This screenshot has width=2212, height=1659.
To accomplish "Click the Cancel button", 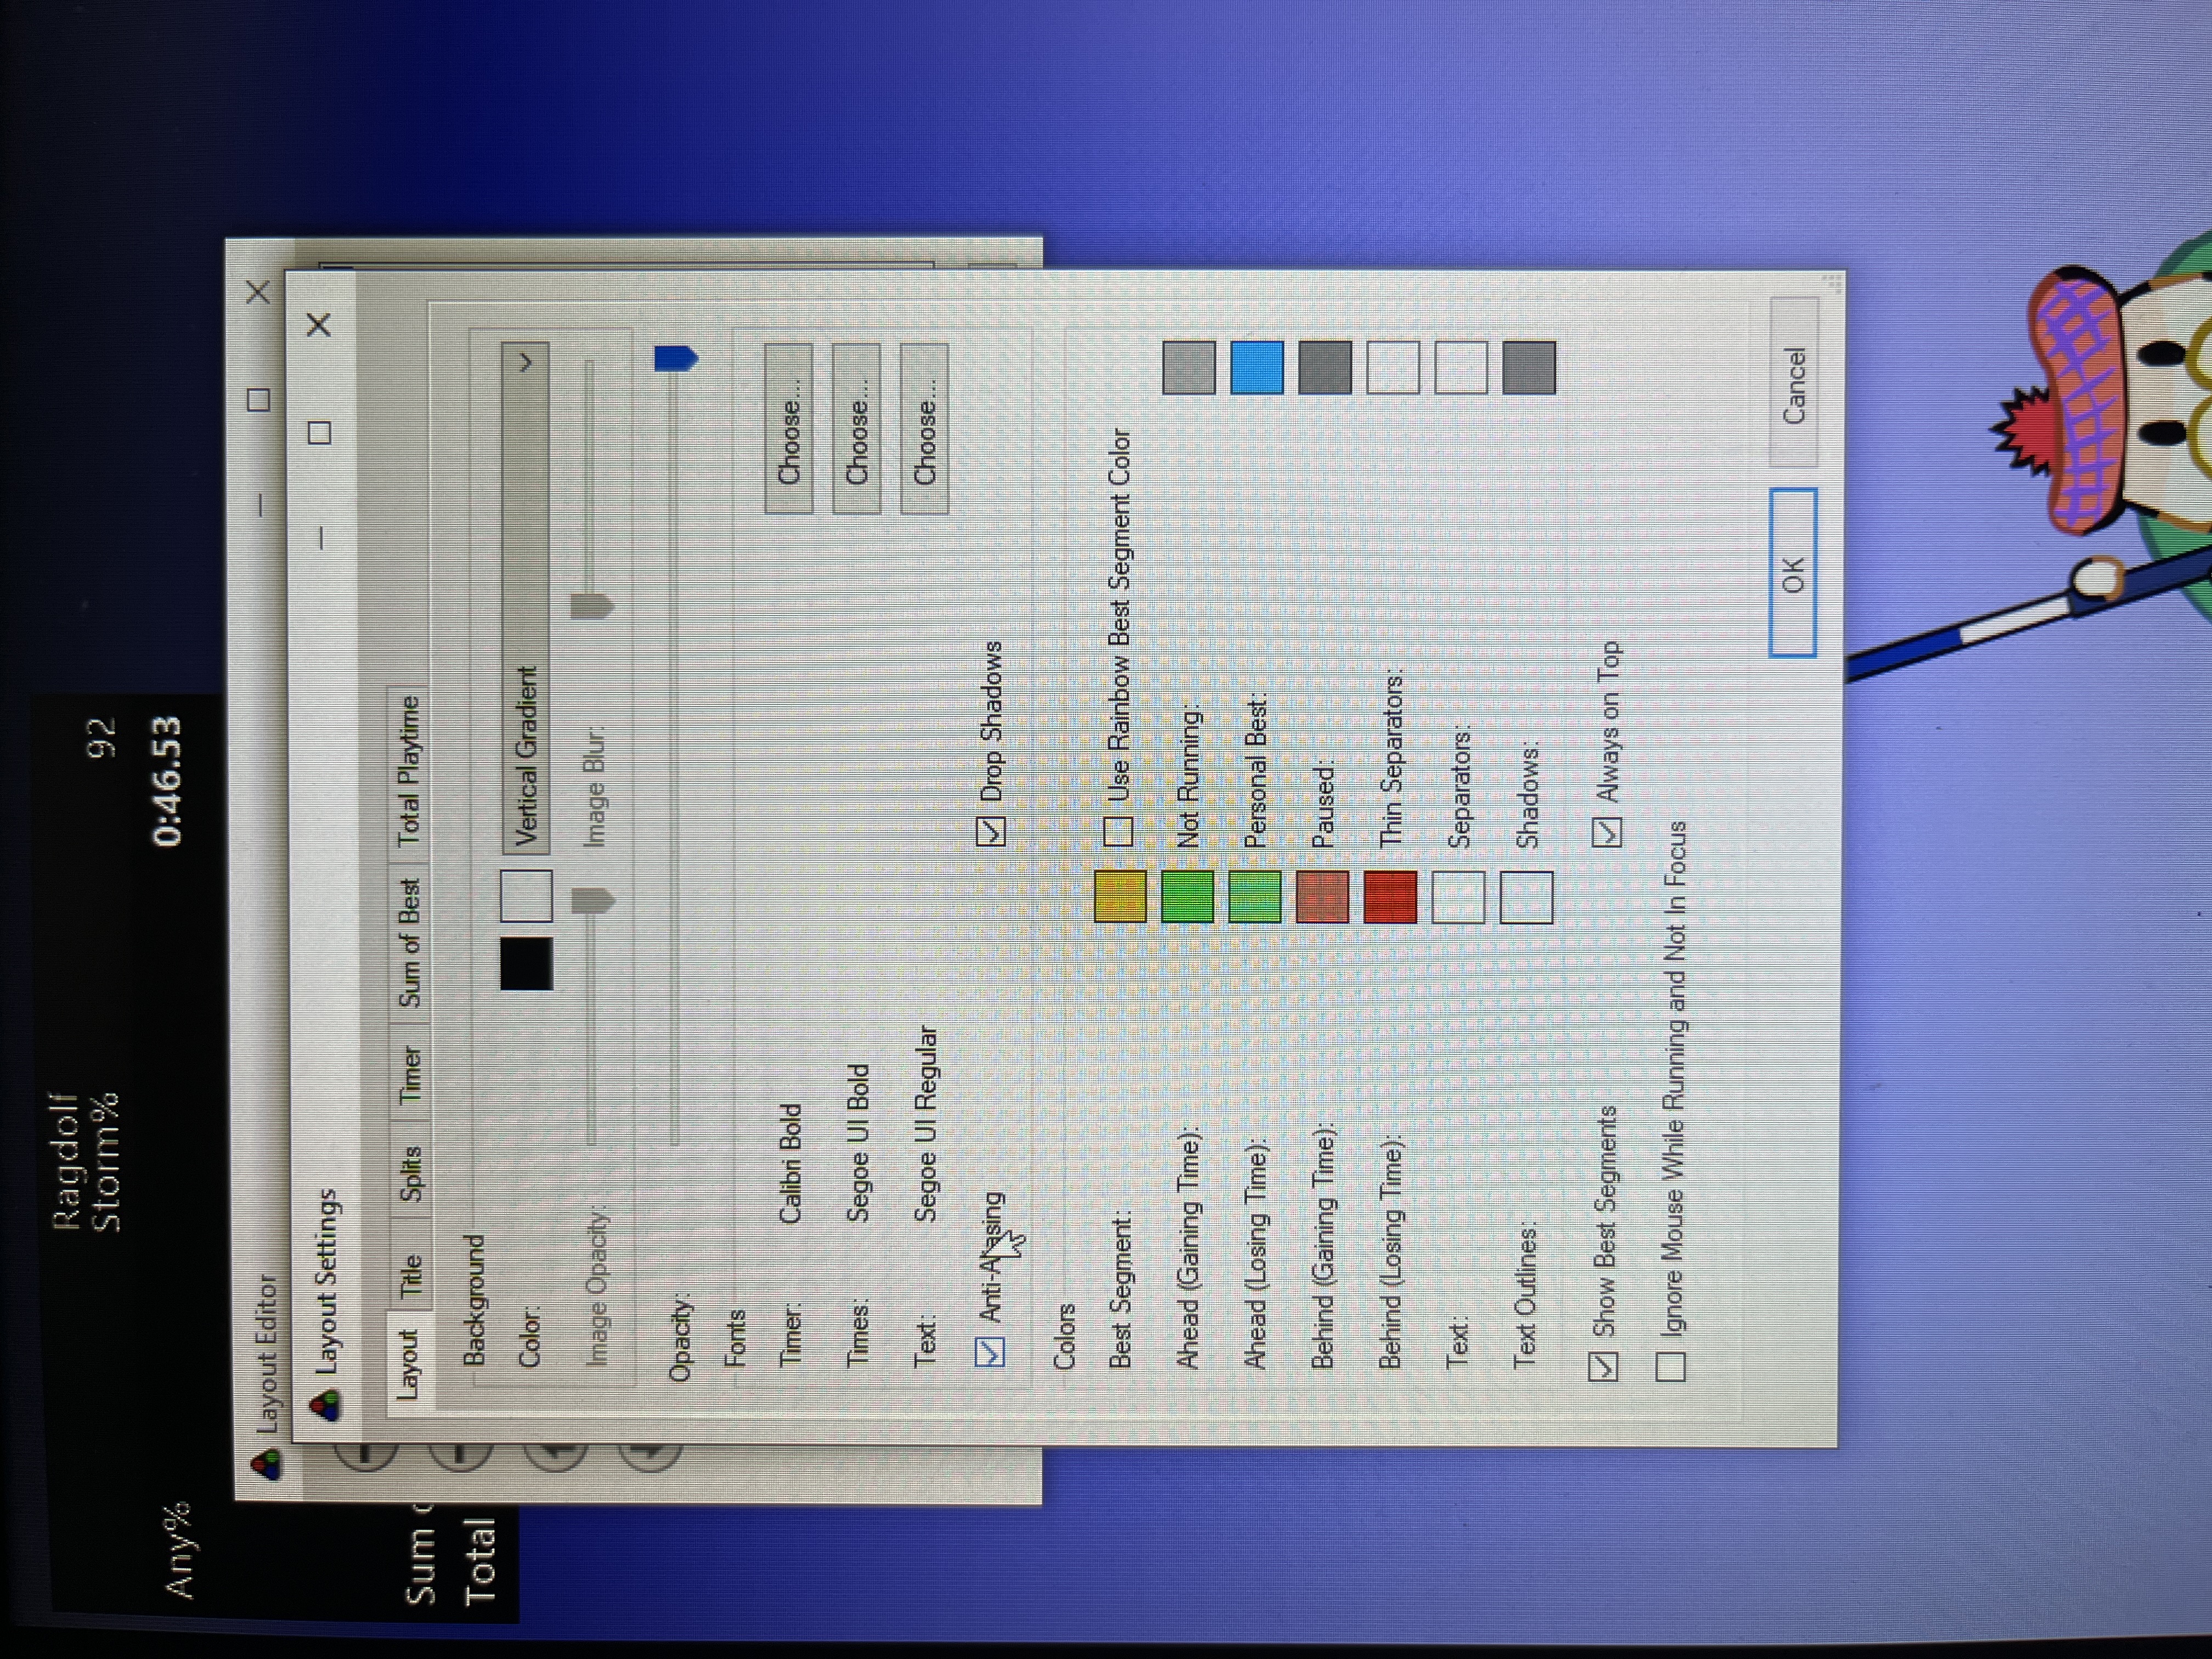I will 1794,383.
